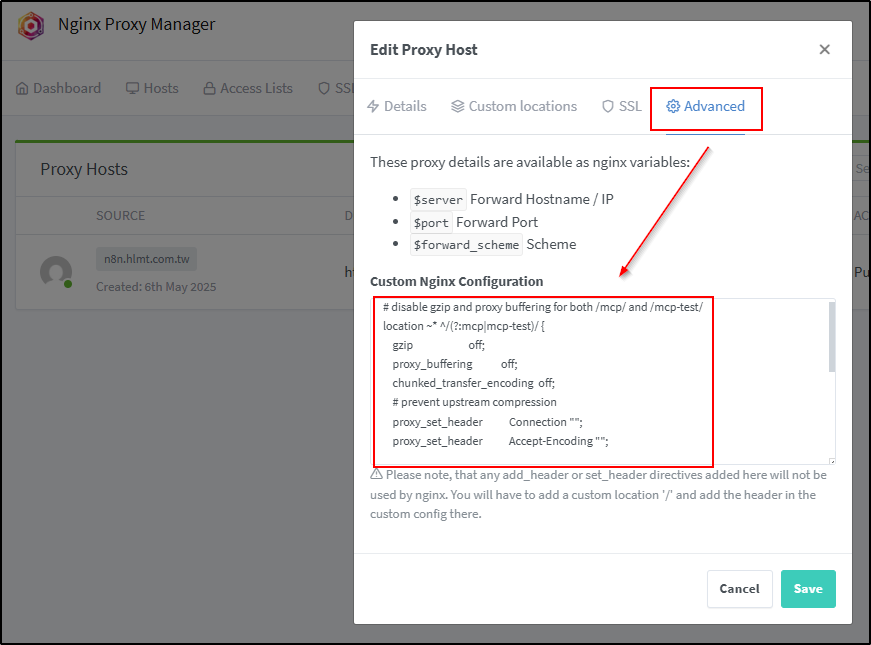Click the Access Lists lock icon
Image resolution: width=871 pixels, height=645 pixels.
coord(209,88)
